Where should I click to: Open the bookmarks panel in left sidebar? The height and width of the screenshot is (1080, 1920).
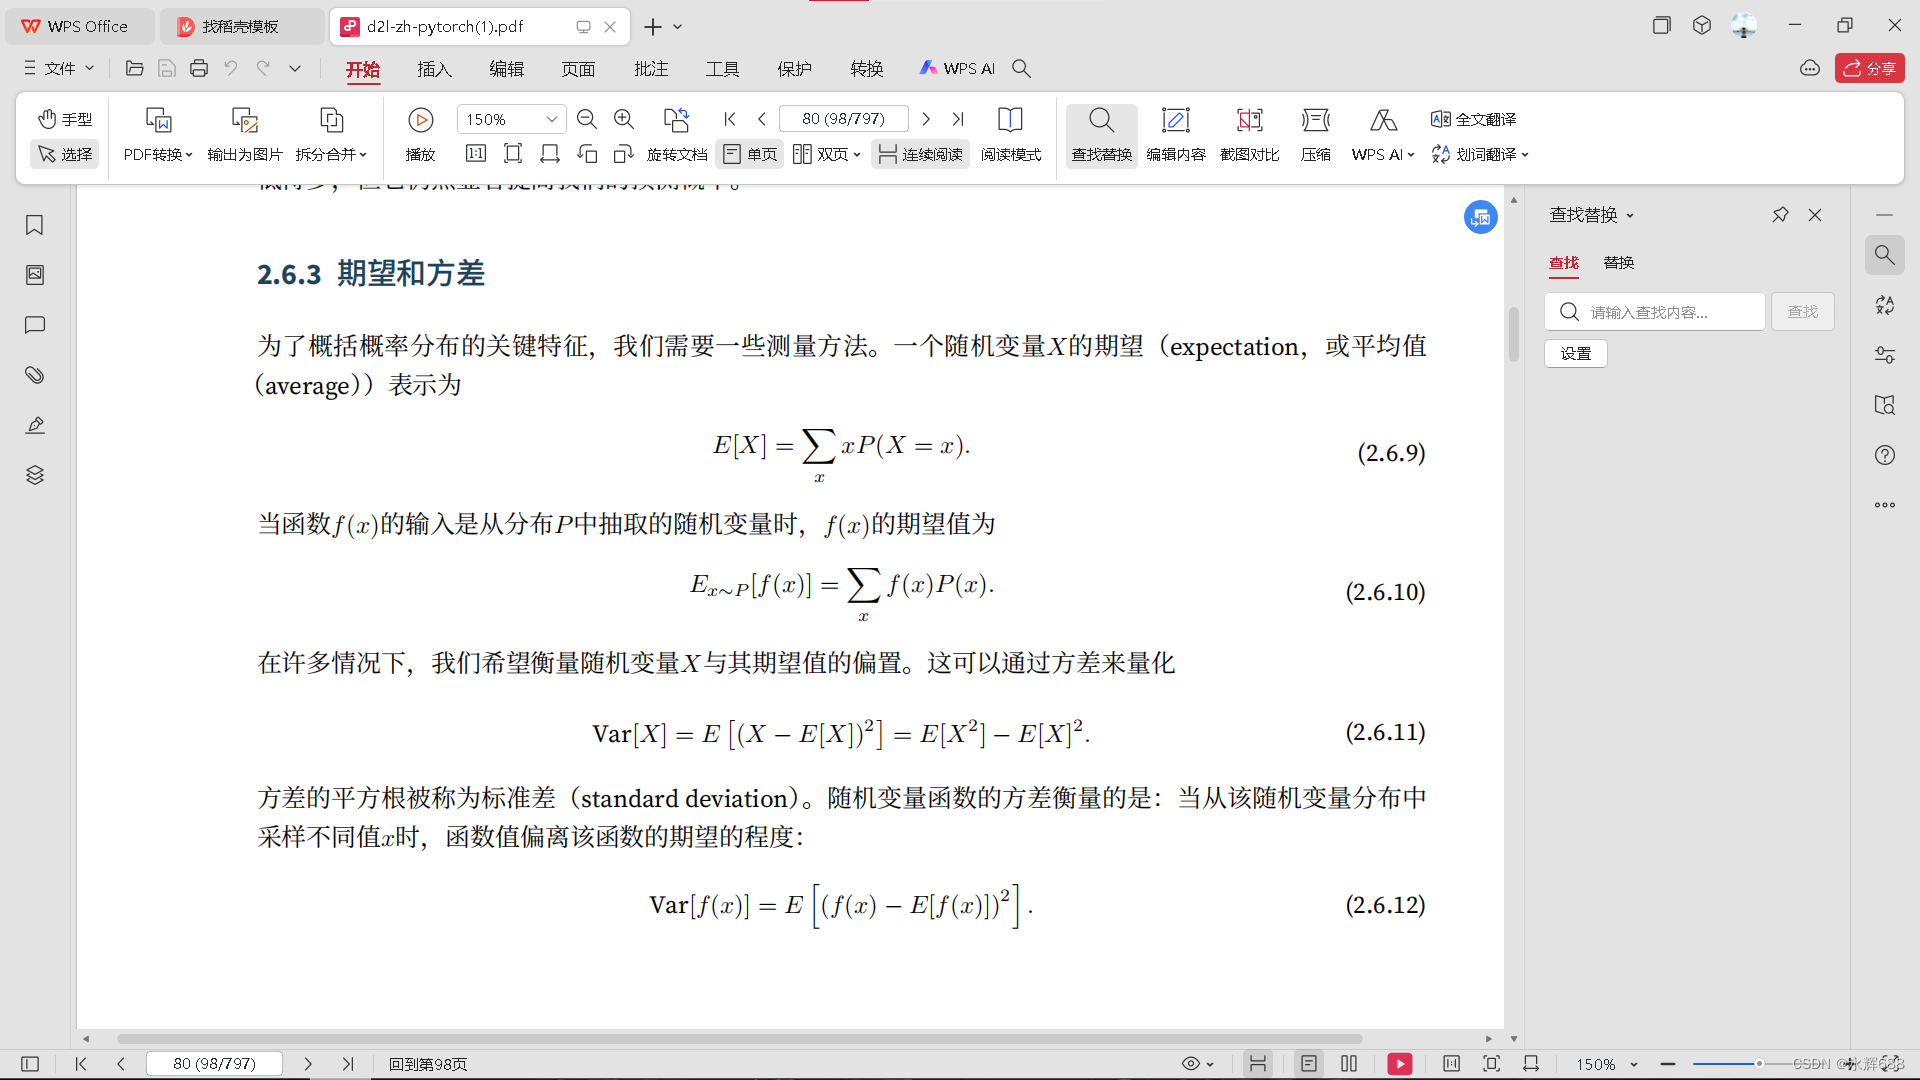pyautogui.click(x=35, y=225)
